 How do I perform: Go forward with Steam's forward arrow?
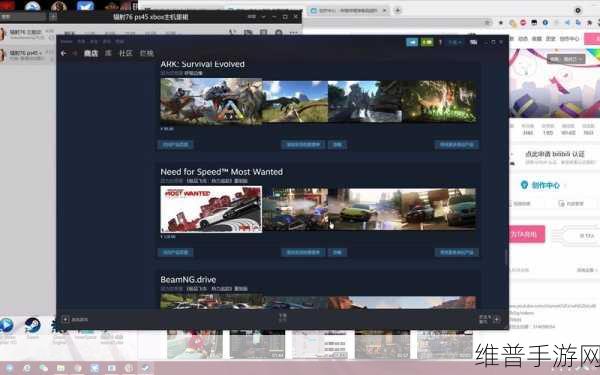pyautogui.click(x=75, y=53)
